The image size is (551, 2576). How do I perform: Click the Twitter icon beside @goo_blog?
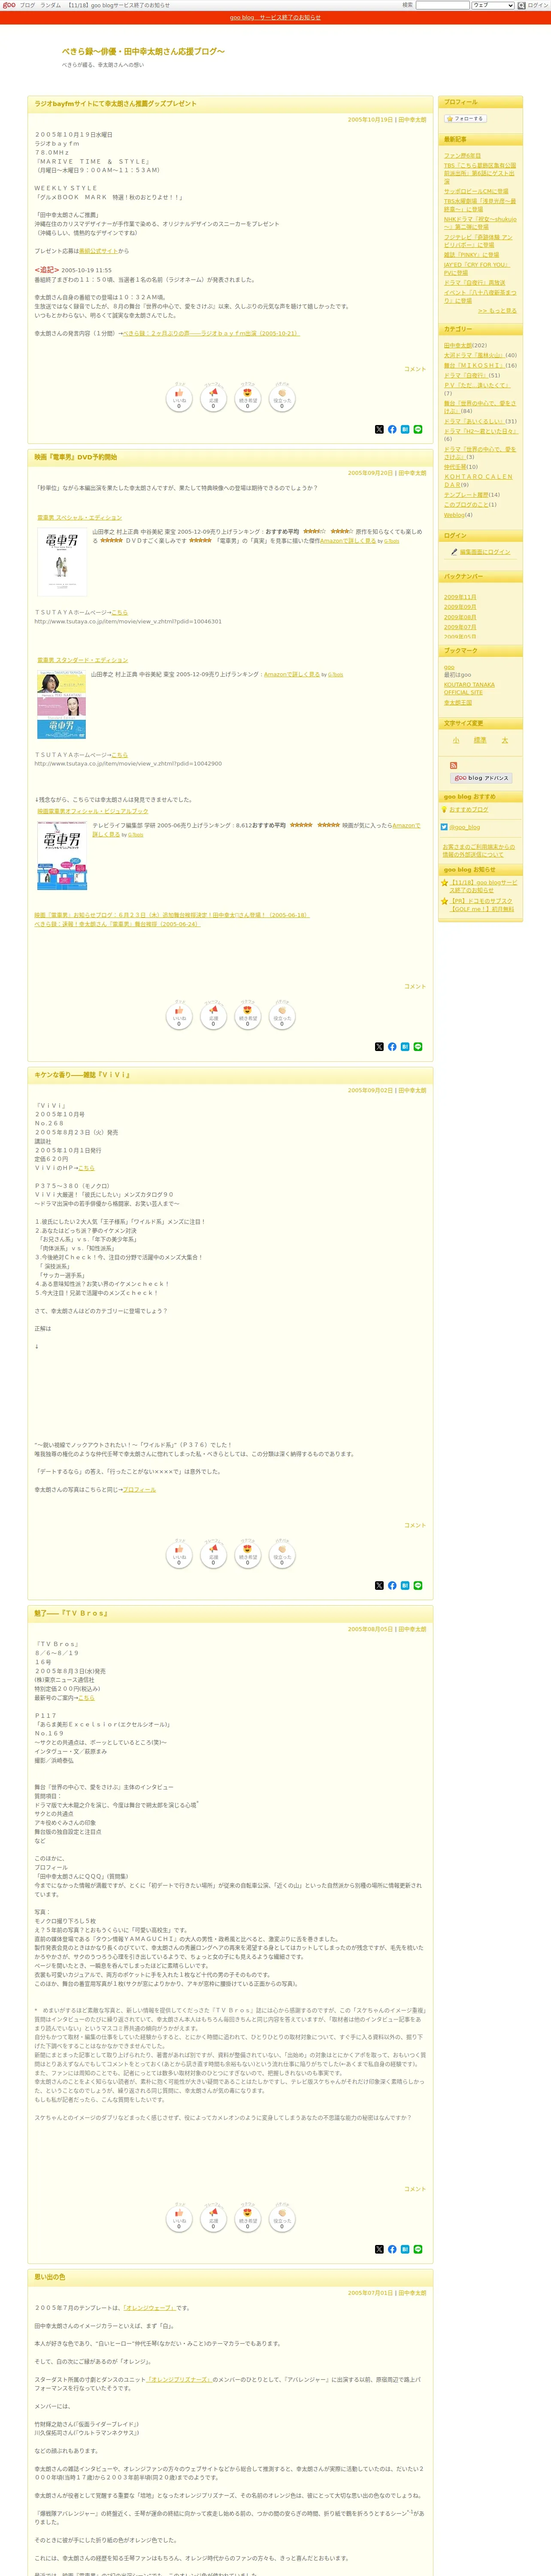pyautogui.click(x=444, y=827)
